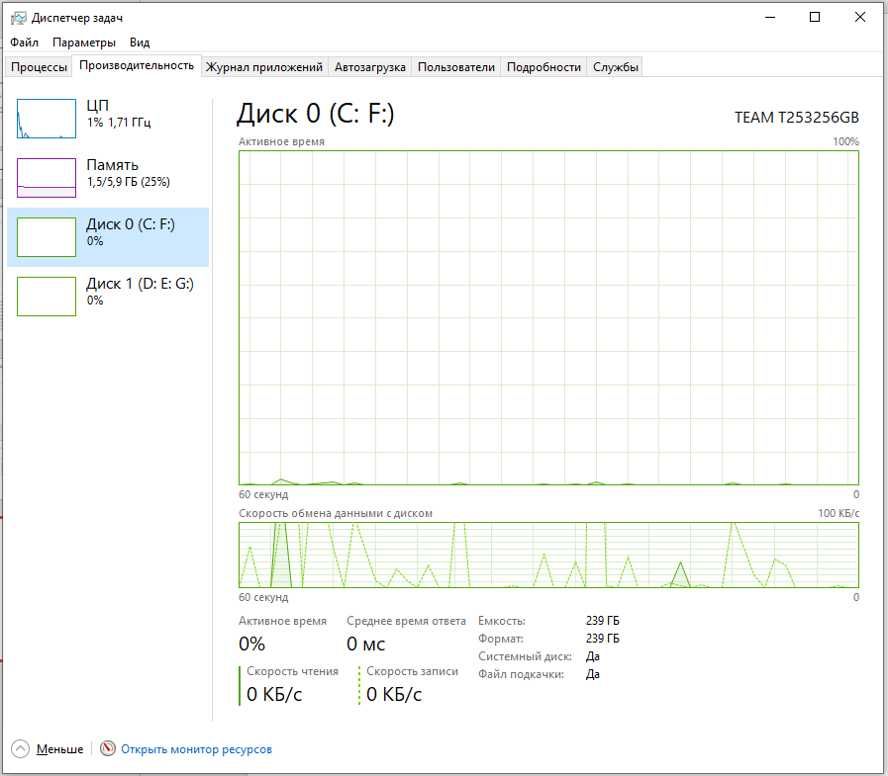Viewport: 888px width, 776px height.
Task: Select the Диск 1 mini graph thumbnail
Action: tap(46, 296)
